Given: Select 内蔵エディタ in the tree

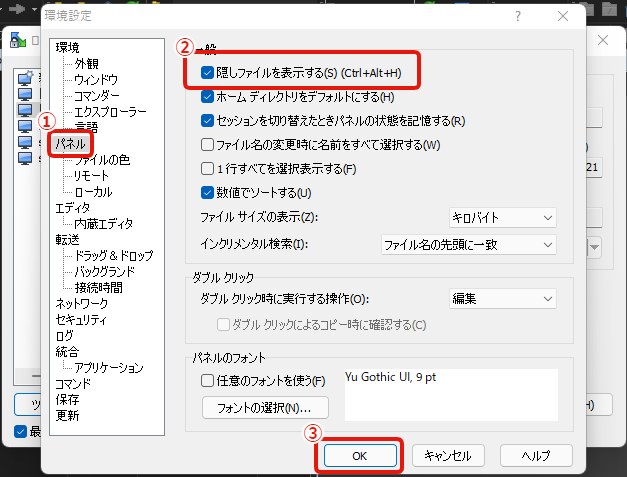Looking at the screenshot, I should click(x=104, y=224).
